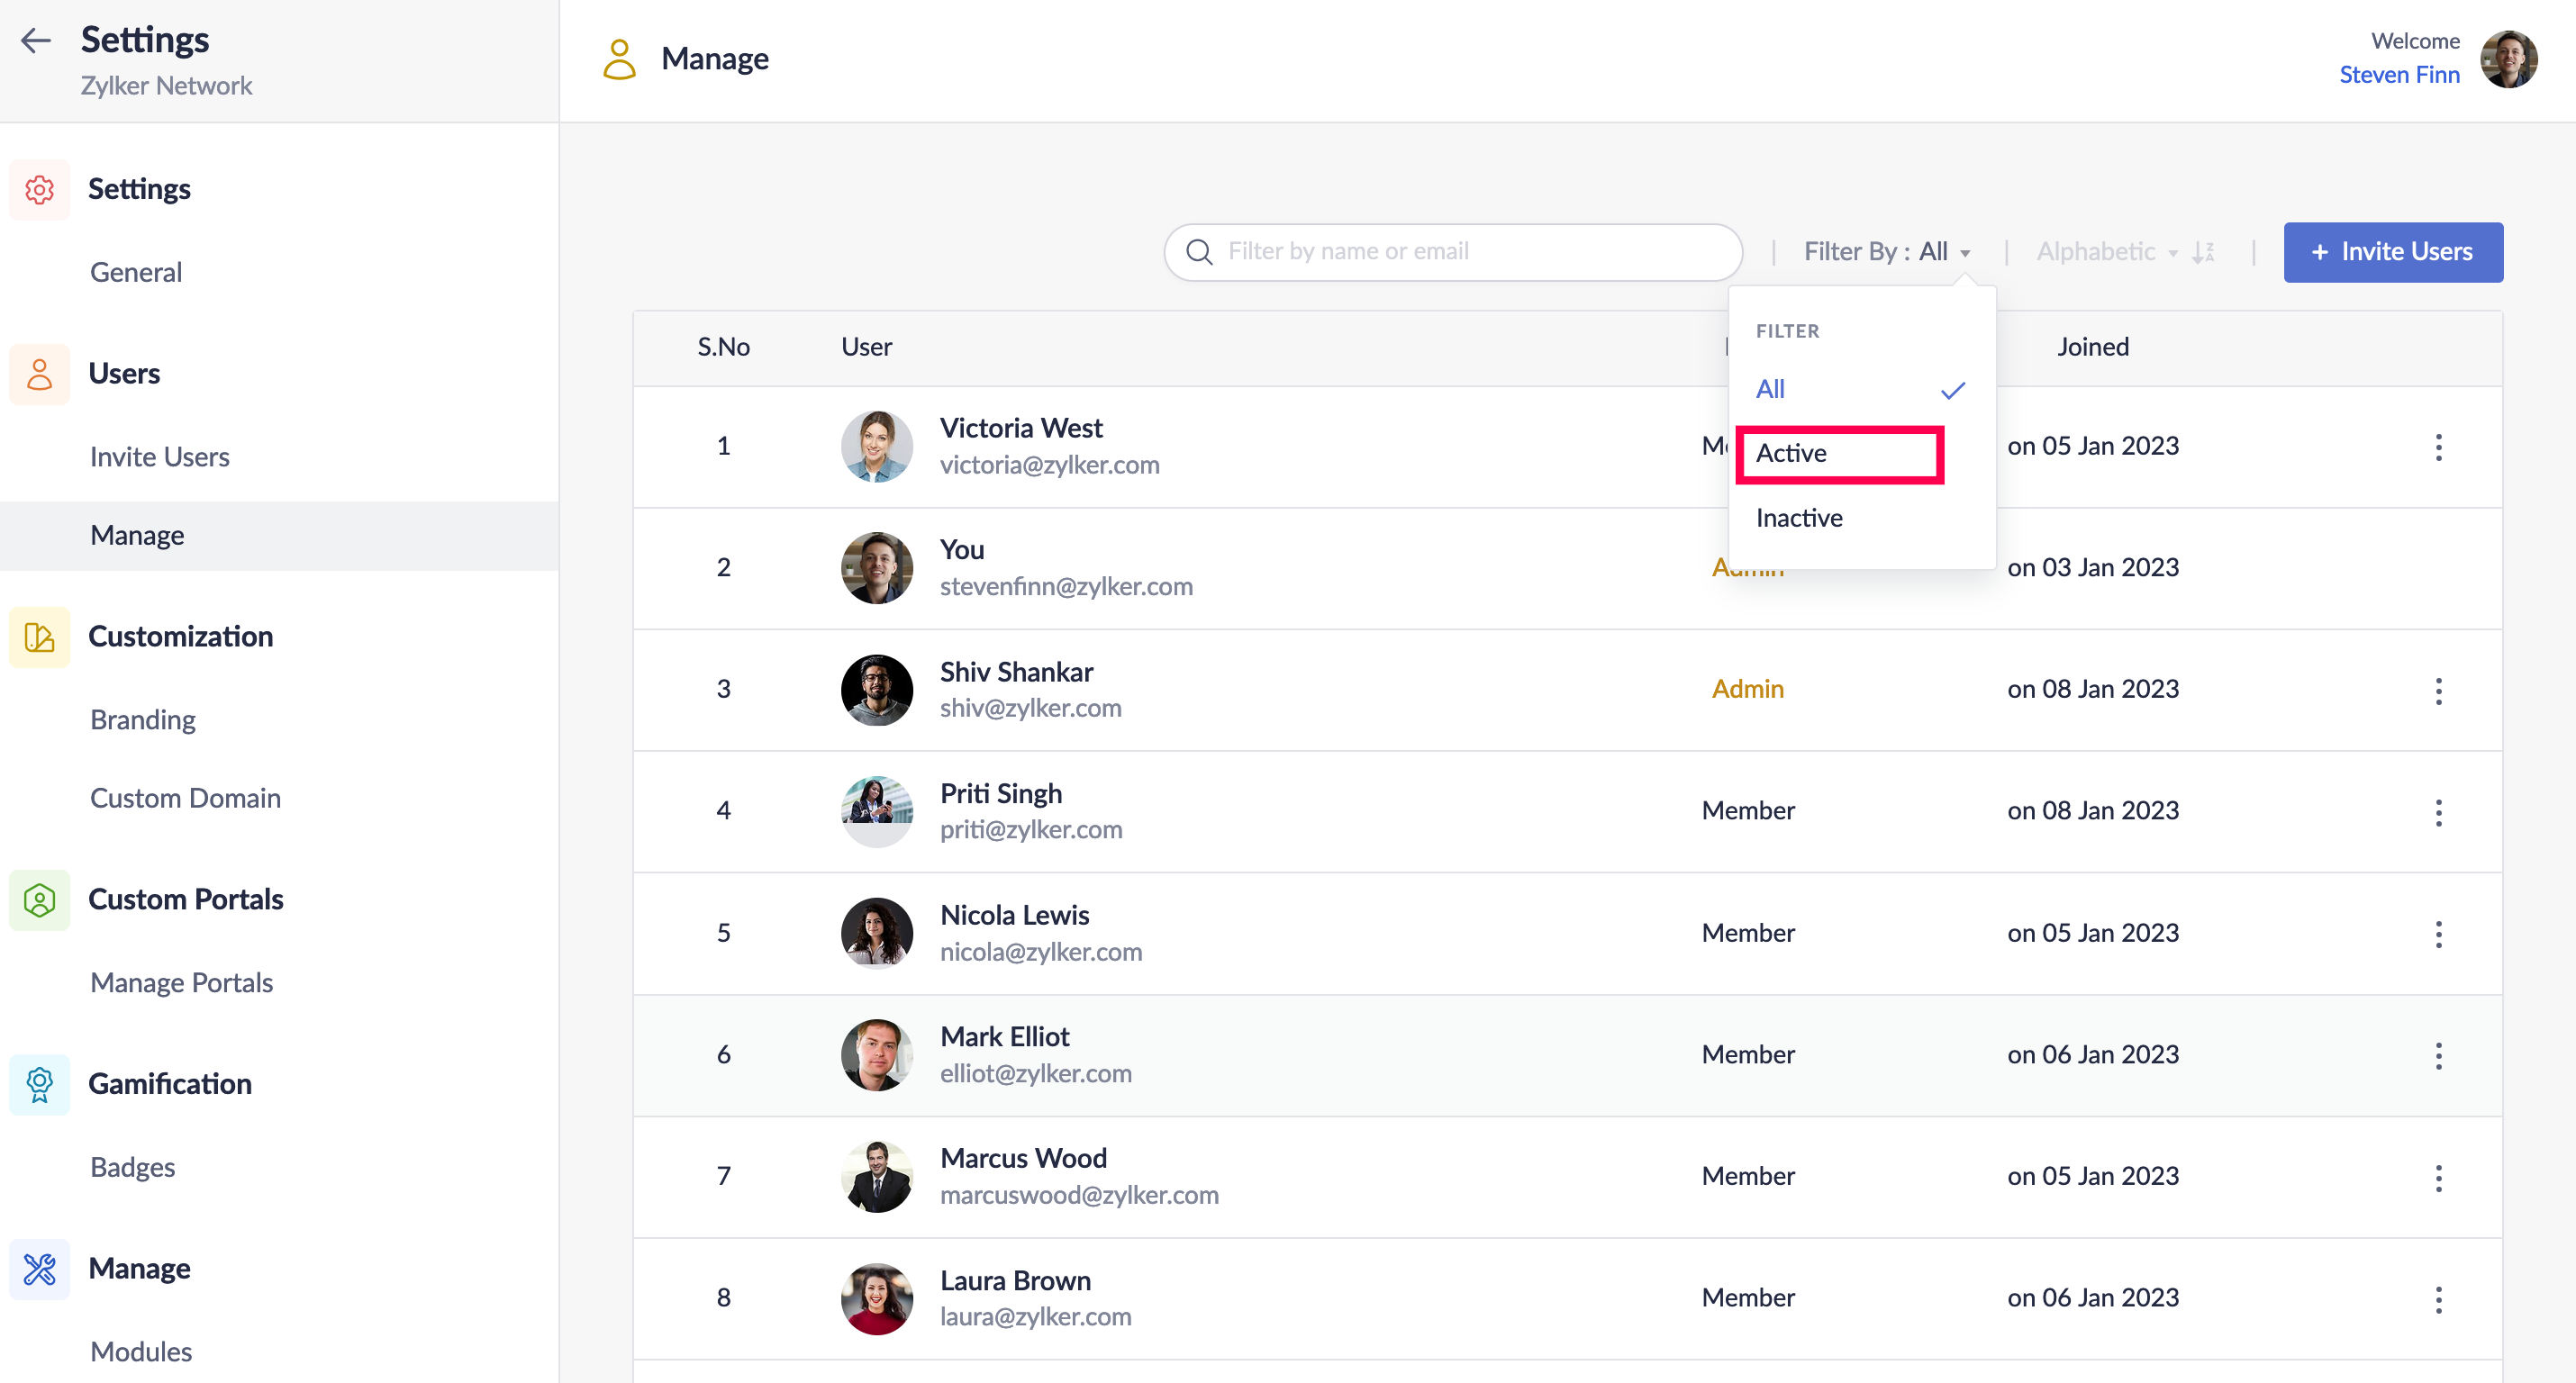Expand the Alphabetic sort dropdown
Image resolution: width=2576 pixels, height=1383 pixels.
coord(2106,252)
